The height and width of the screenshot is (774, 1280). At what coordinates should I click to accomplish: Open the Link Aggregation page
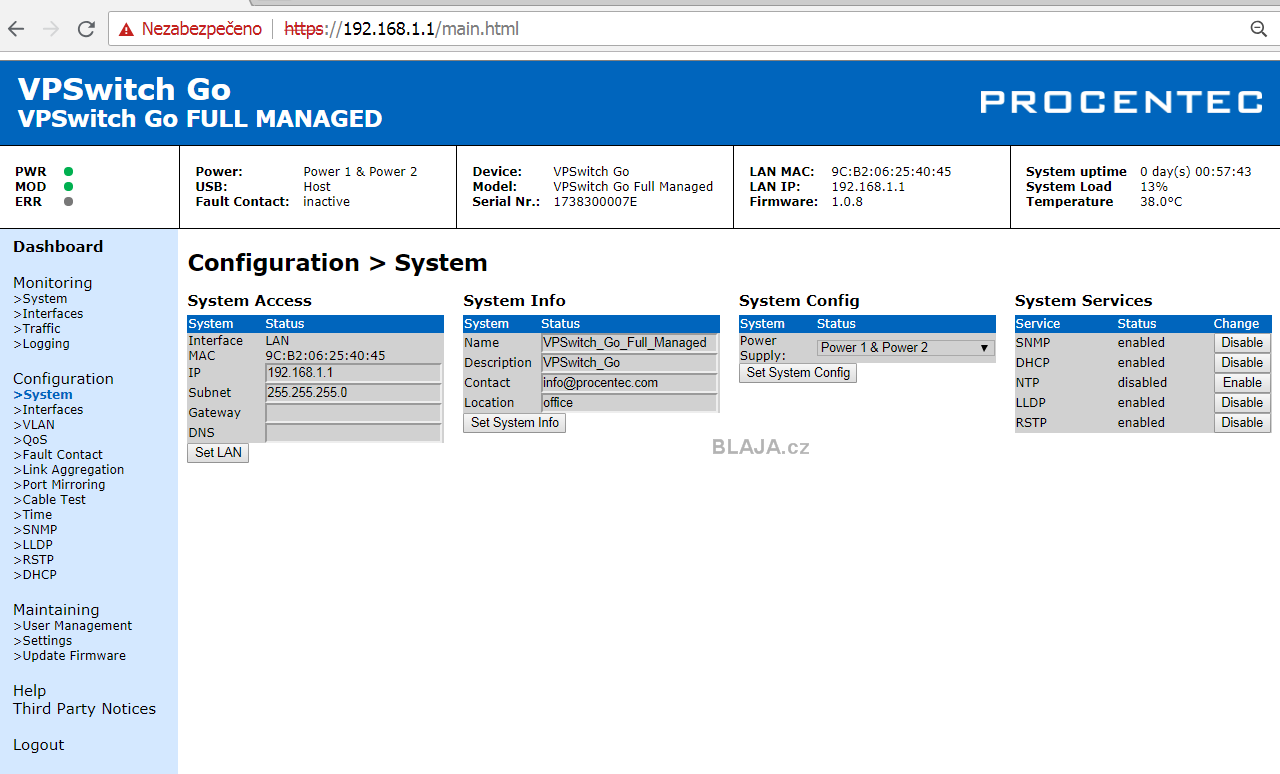click(x=69, y=470)
